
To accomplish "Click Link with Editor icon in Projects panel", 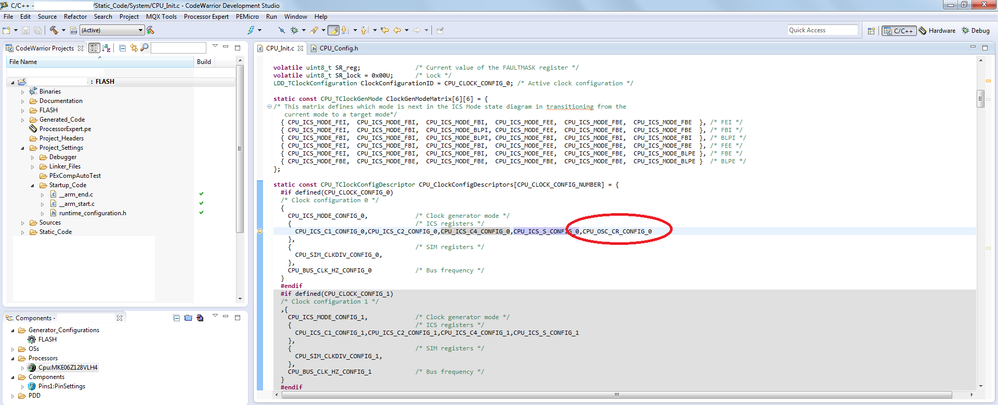I will (134, 48).
